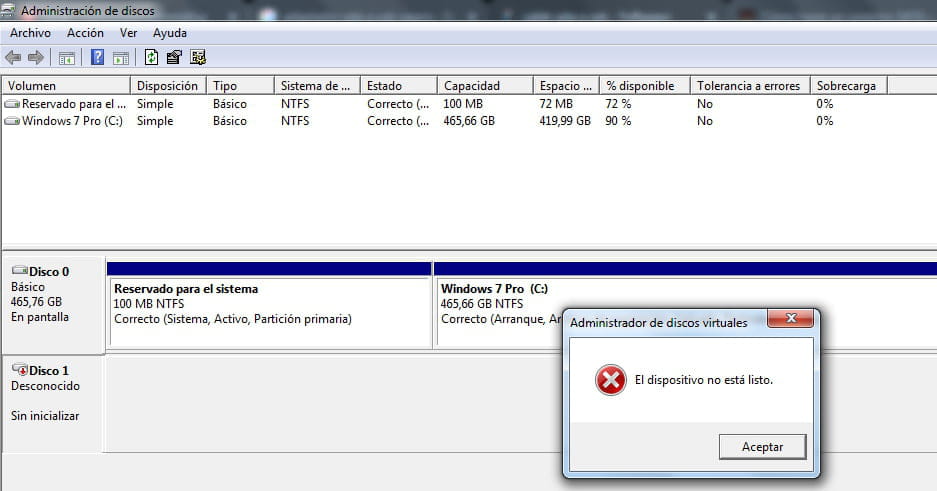Sort by Tolerancia a errores column header

[x=750, y=85]
